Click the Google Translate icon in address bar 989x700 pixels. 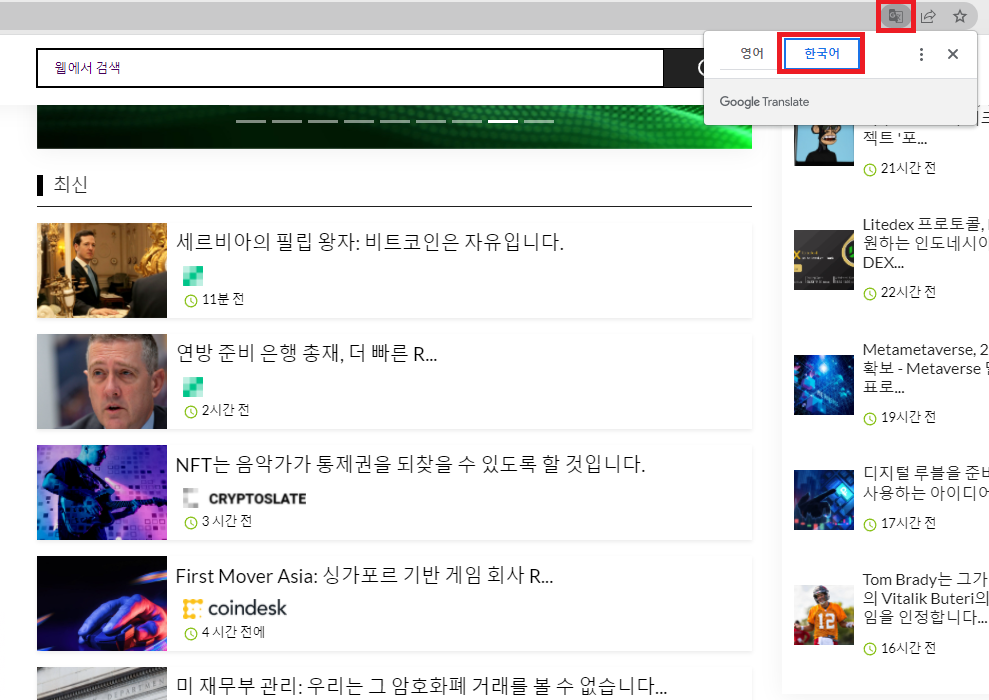(895, 16)
